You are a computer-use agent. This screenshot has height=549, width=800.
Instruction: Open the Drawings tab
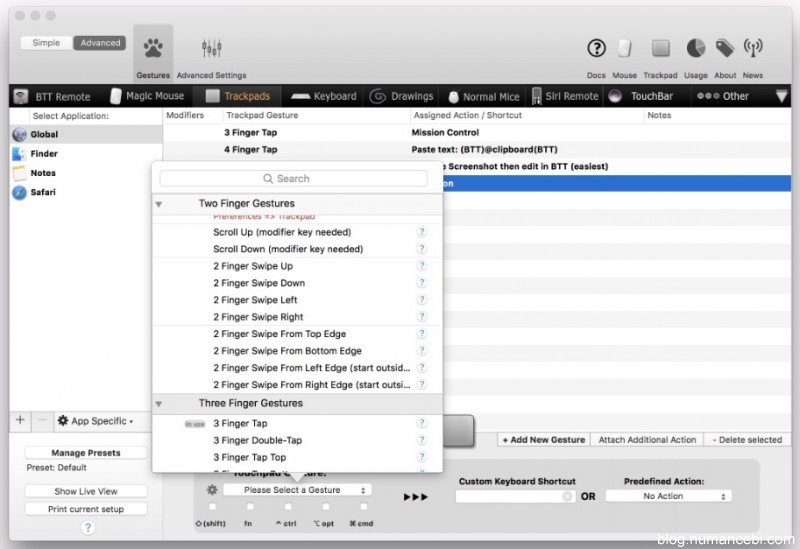tap(402, 96)
